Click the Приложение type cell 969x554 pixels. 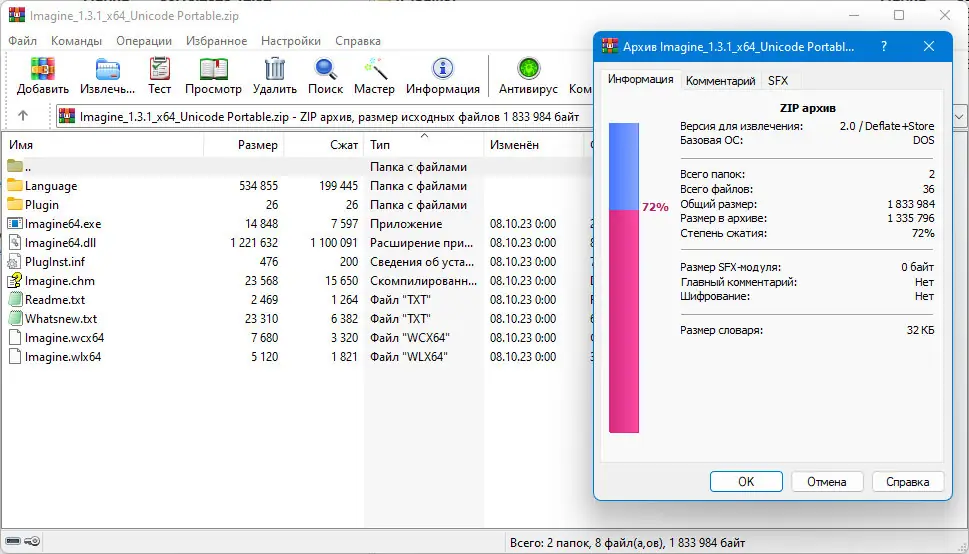[406, 224]
